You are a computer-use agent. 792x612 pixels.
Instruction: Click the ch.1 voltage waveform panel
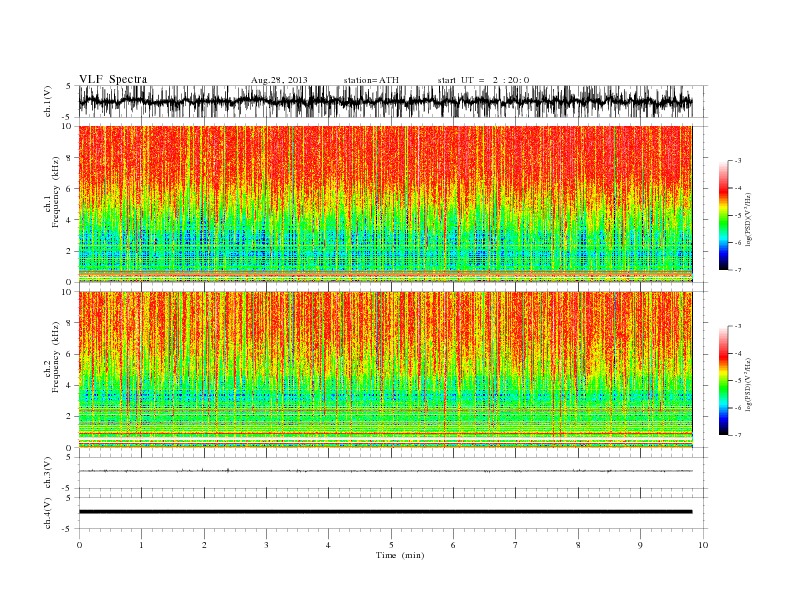click(x=393, y=101)
